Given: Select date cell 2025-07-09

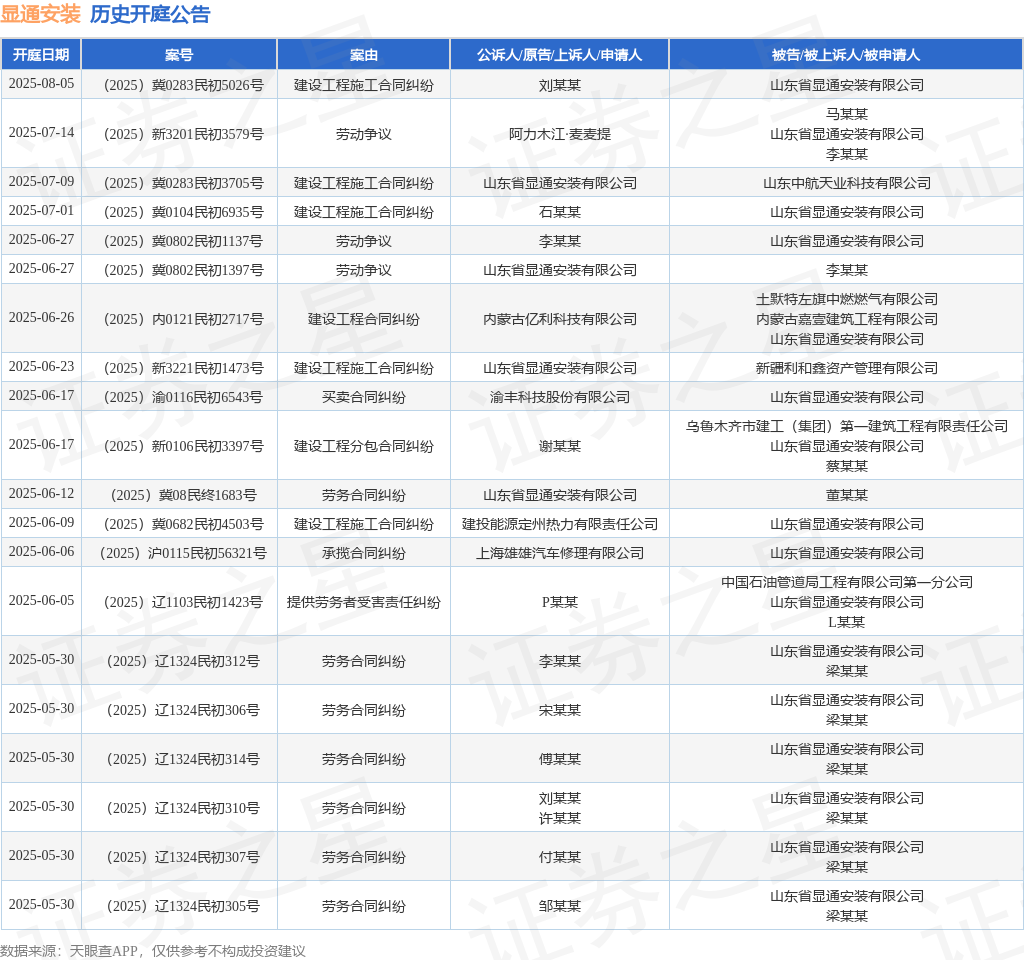Looking at the screenshot, I should click(x=41, y=182).
